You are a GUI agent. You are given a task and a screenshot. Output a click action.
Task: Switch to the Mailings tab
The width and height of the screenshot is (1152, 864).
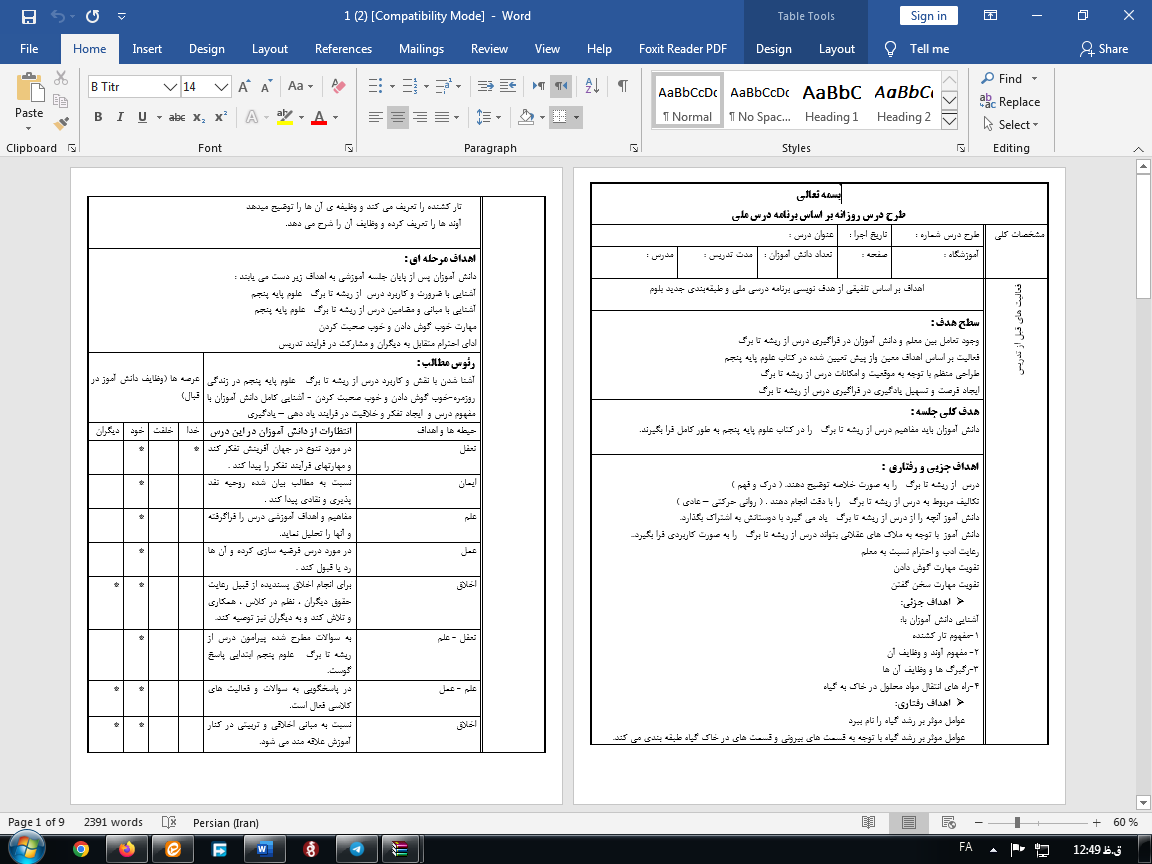(421, 48)
